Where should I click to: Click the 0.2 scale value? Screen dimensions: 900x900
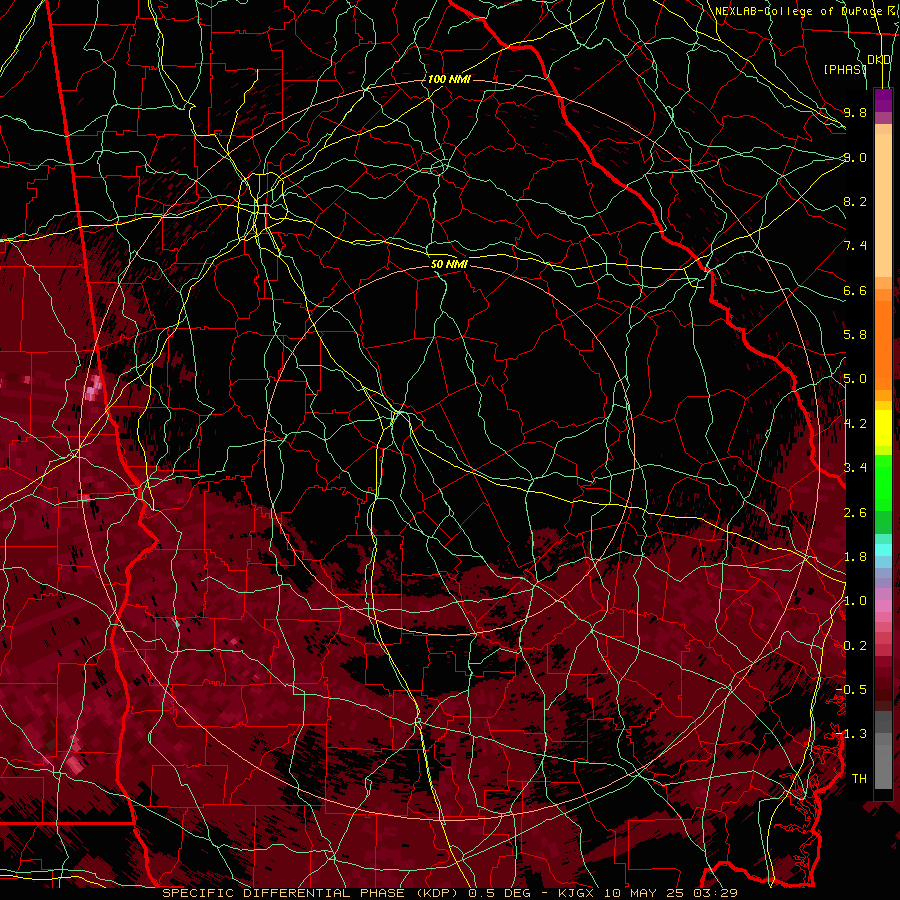[x=855, y=646]
